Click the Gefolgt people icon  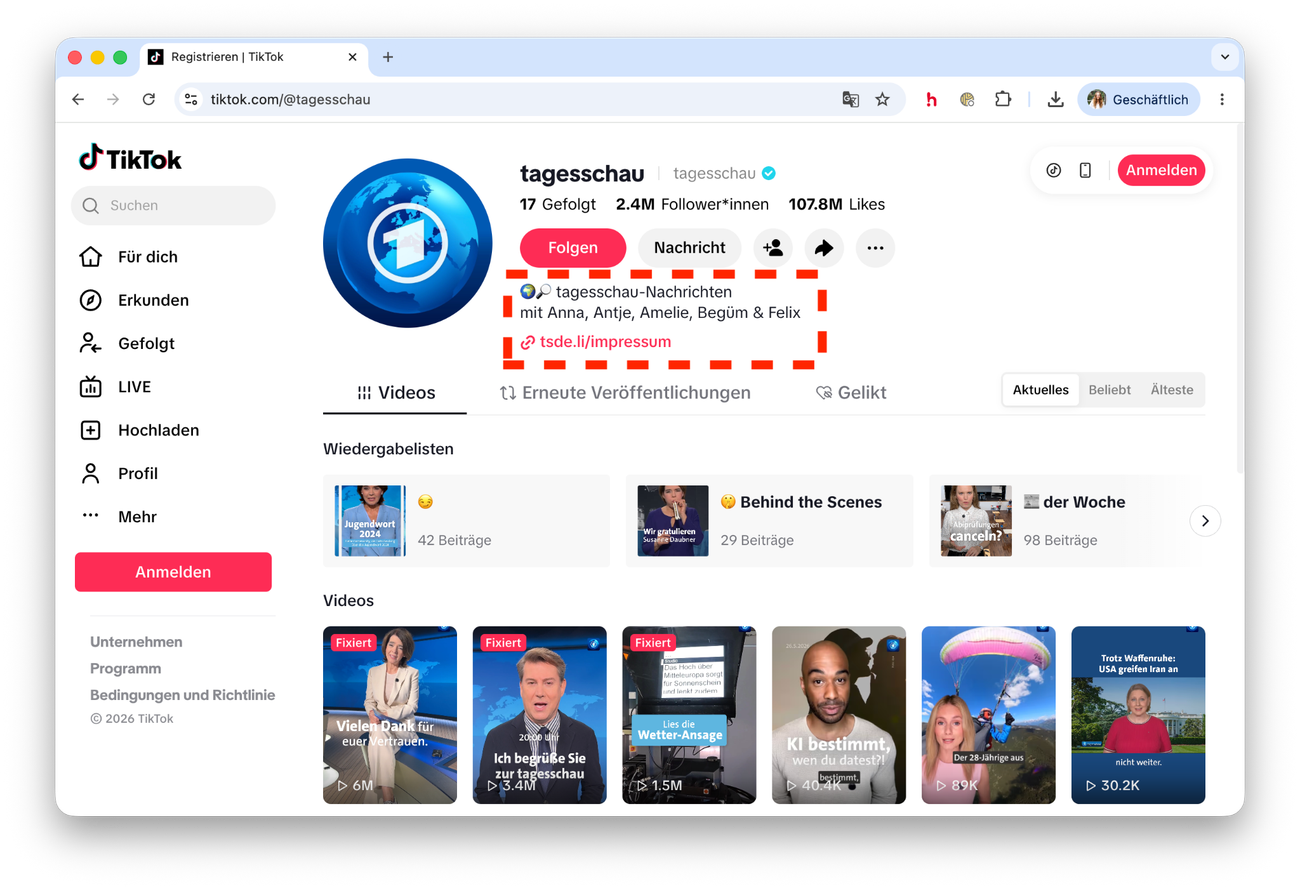point(91,343)
